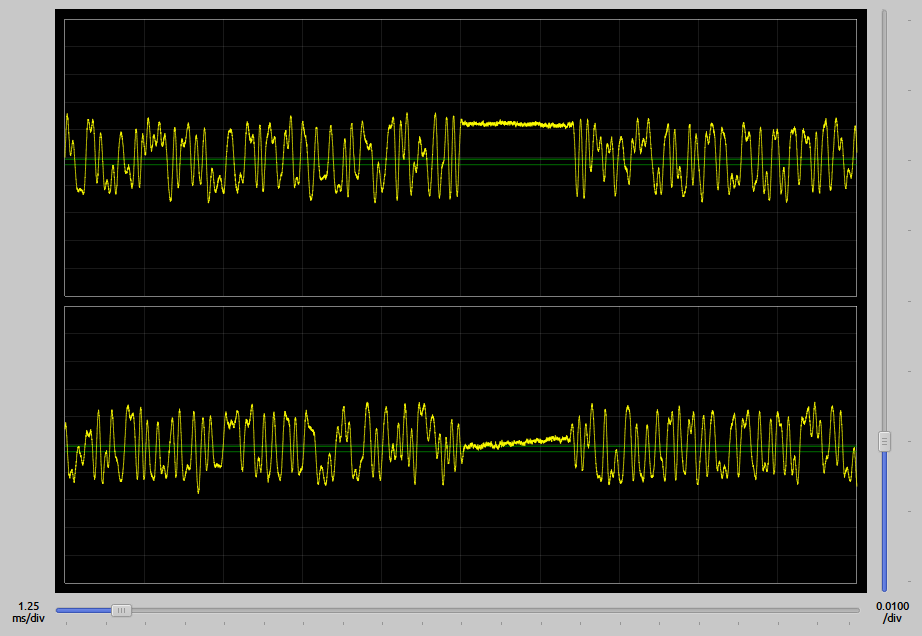This screenshot has height=636, width=922.
Task: Click inside the upper oscilloscope channel plot
Action: (x=460, y=158)
